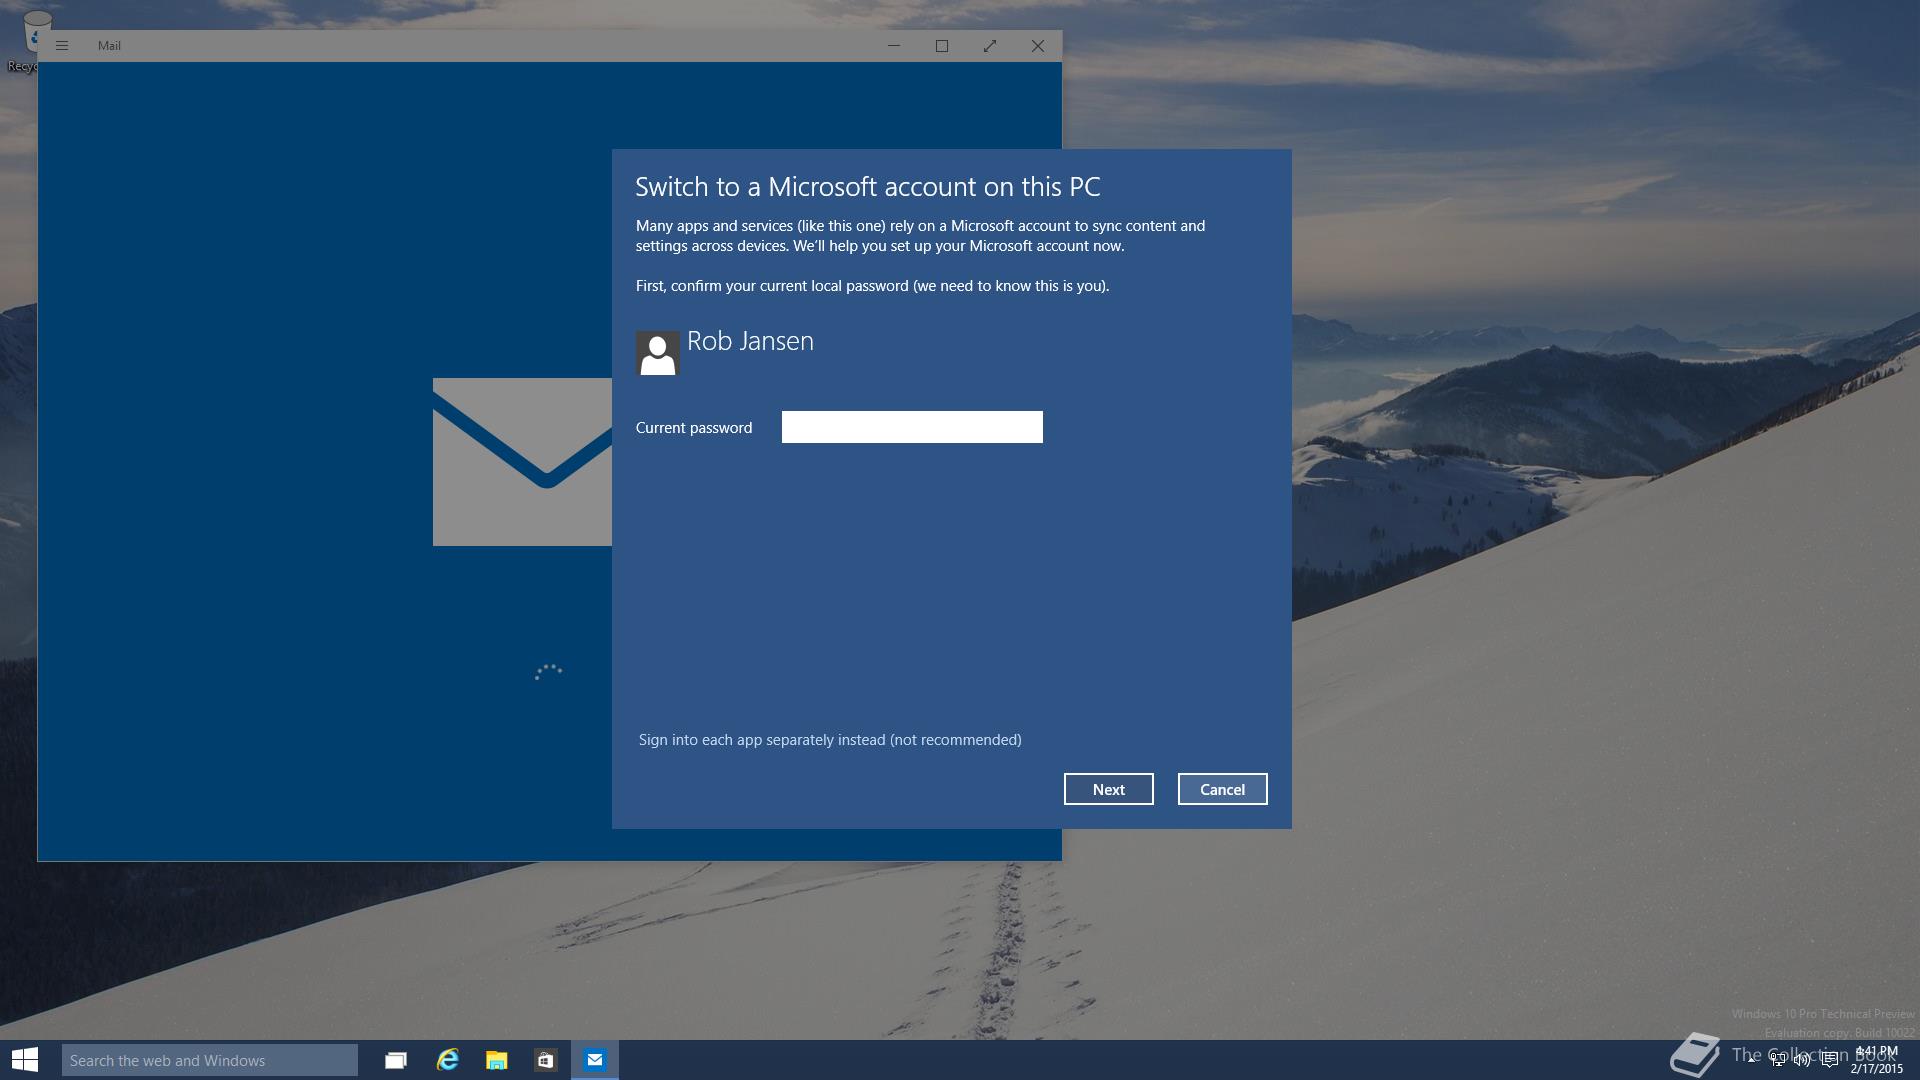Screen dimensions: 1920x1080
Task: Click the Mail window full-screen expand icon
Action: (x=990, y=46)
